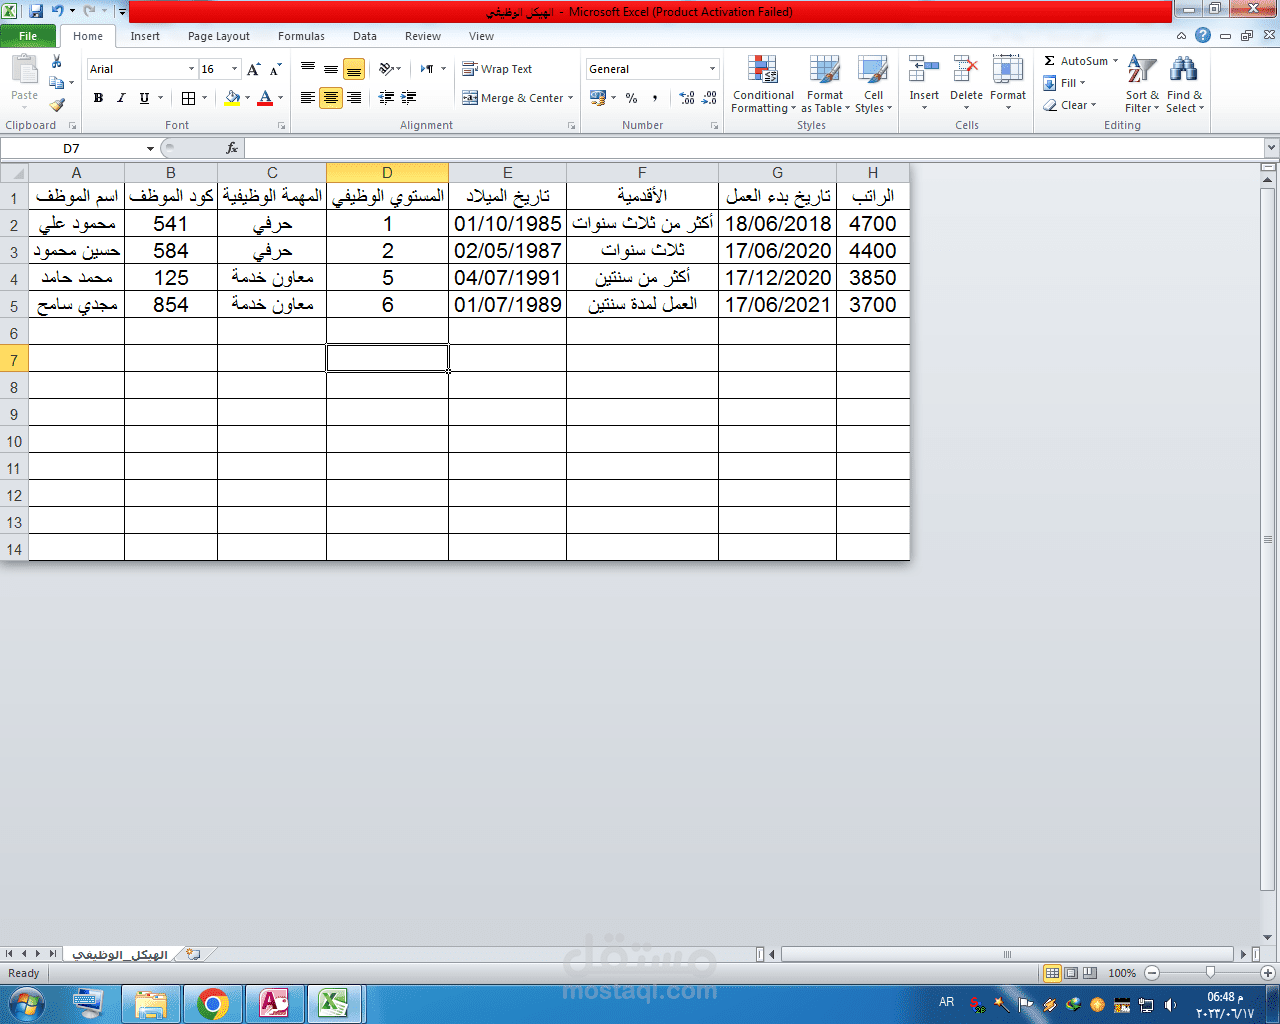
Task: Save the workbook from Quick Access toolbar
Action: [x=36, y=11]
